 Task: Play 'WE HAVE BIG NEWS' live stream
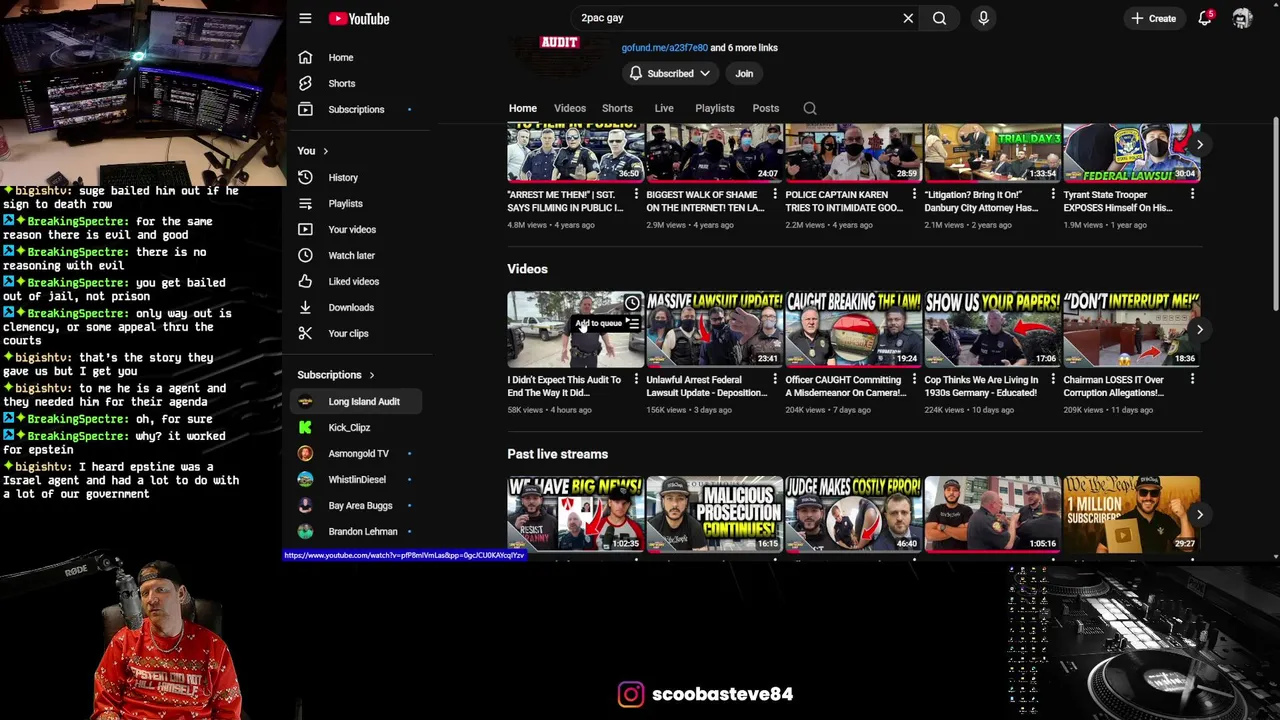coord(575,514)
